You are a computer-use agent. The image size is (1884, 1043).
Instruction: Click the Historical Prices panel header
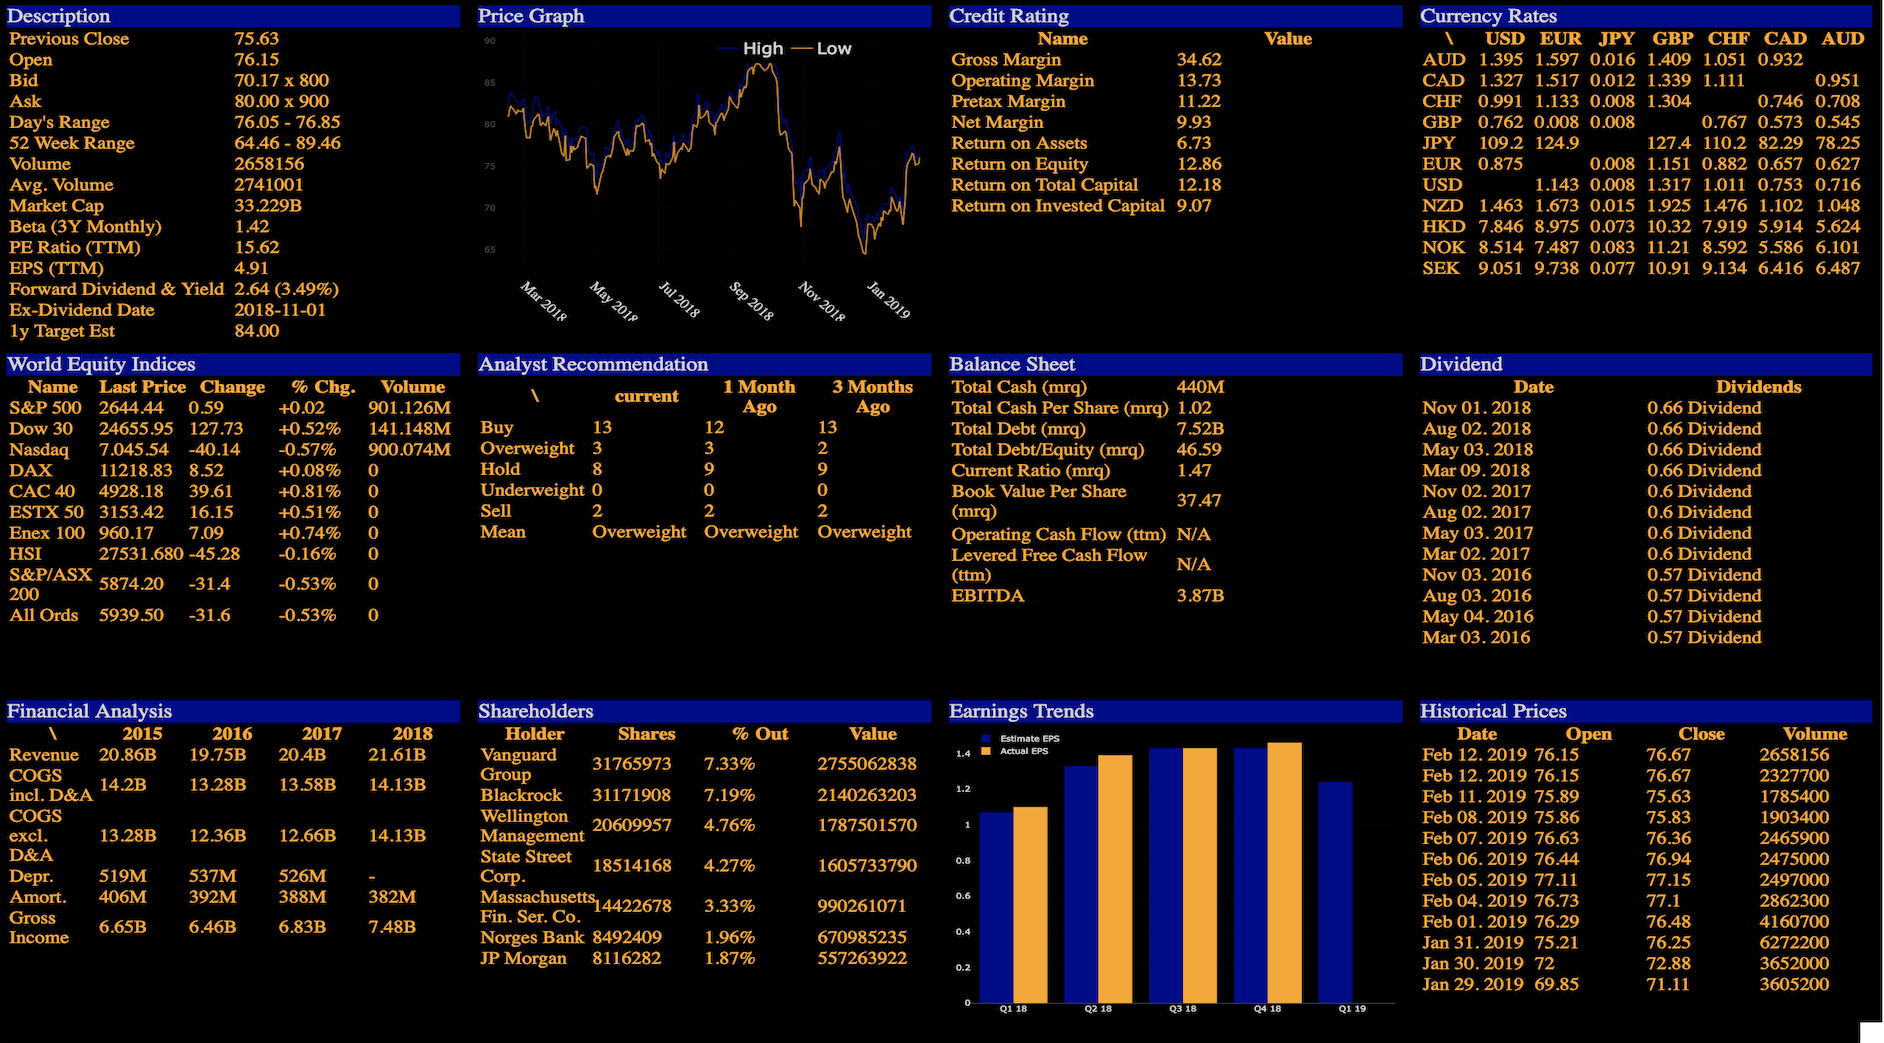tap(1646, 711)
